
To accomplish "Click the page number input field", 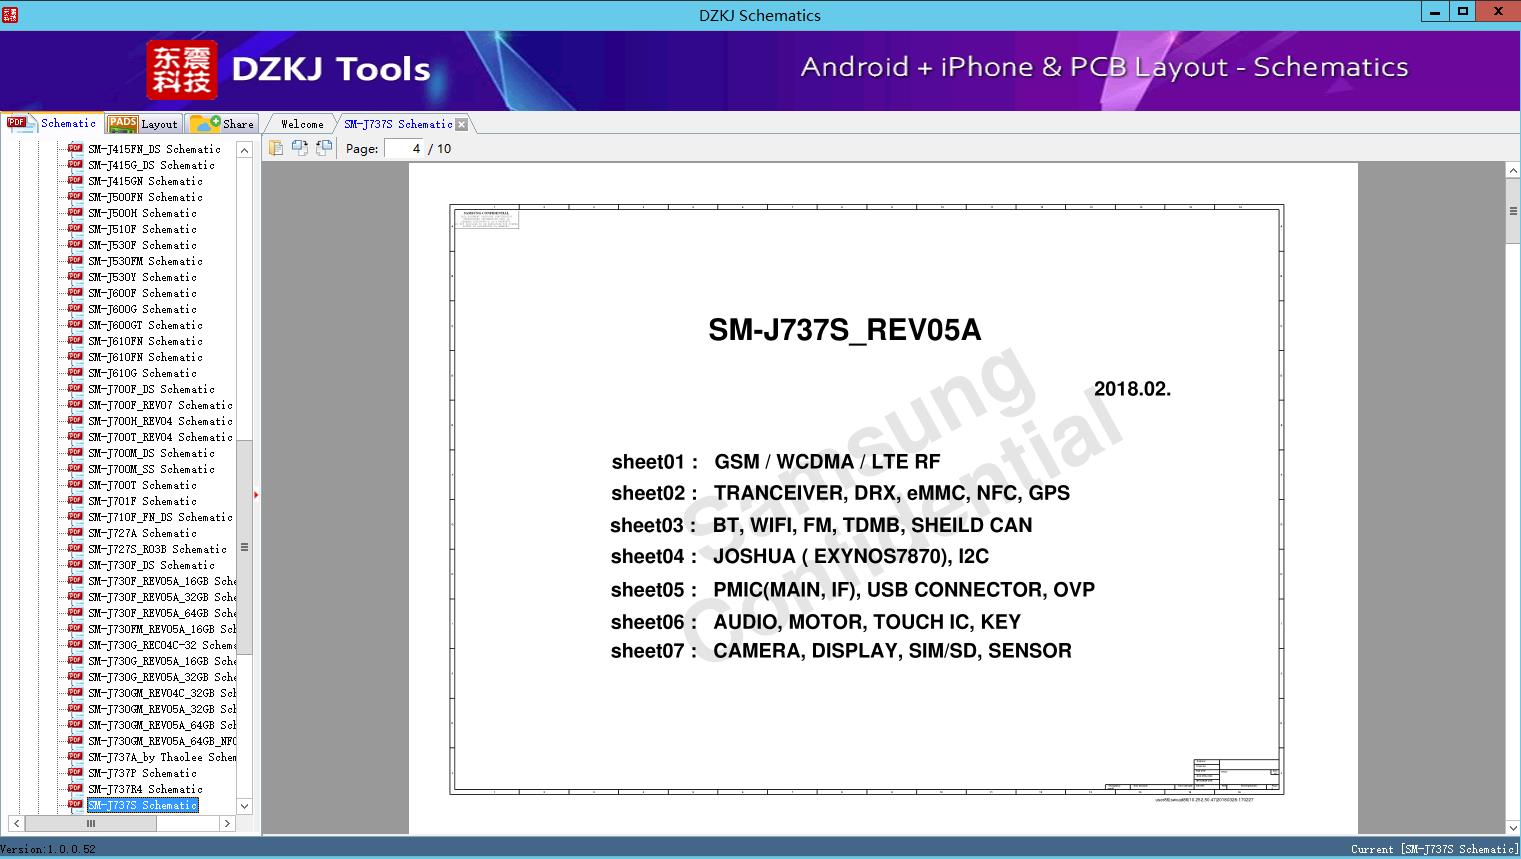I will [404, 148].
